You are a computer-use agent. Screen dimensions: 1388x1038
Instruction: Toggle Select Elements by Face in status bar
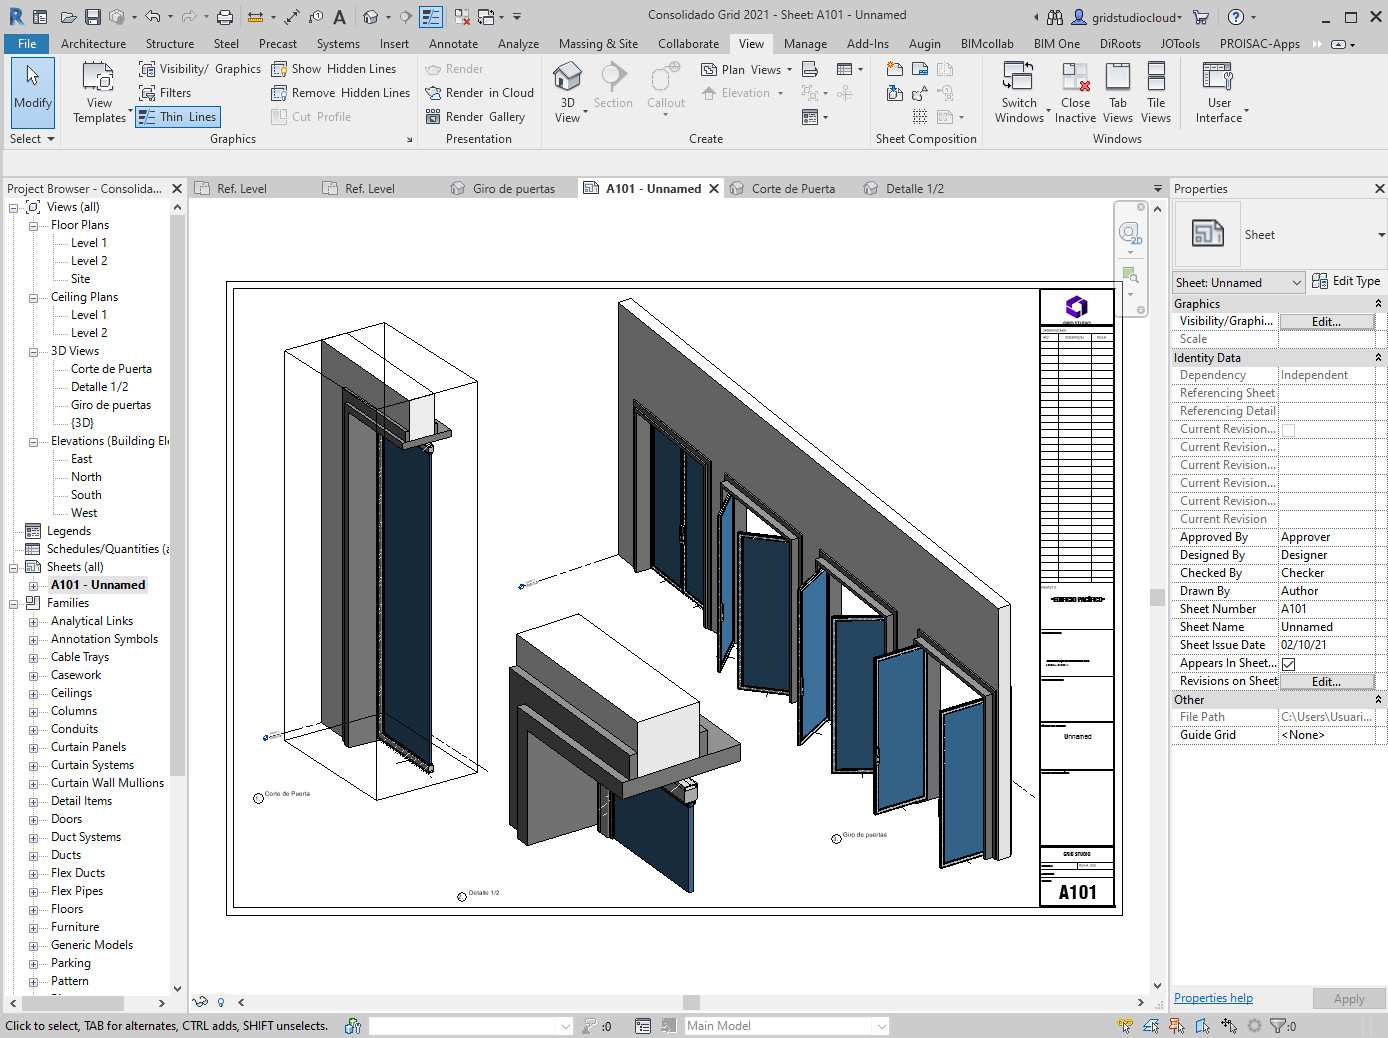tap(1203, 1026)
